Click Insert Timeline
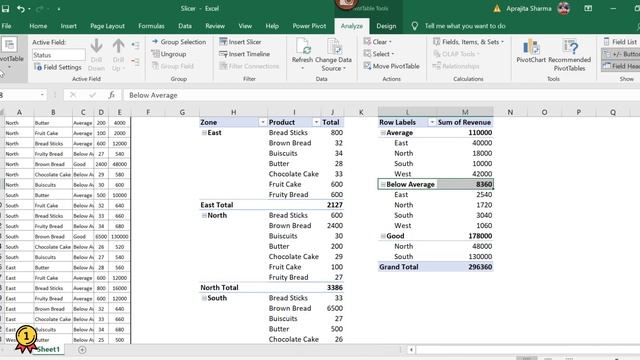Image resolution: width=640 pixels, height=360 pixels. pyautogui.click(x=244, y=54)
